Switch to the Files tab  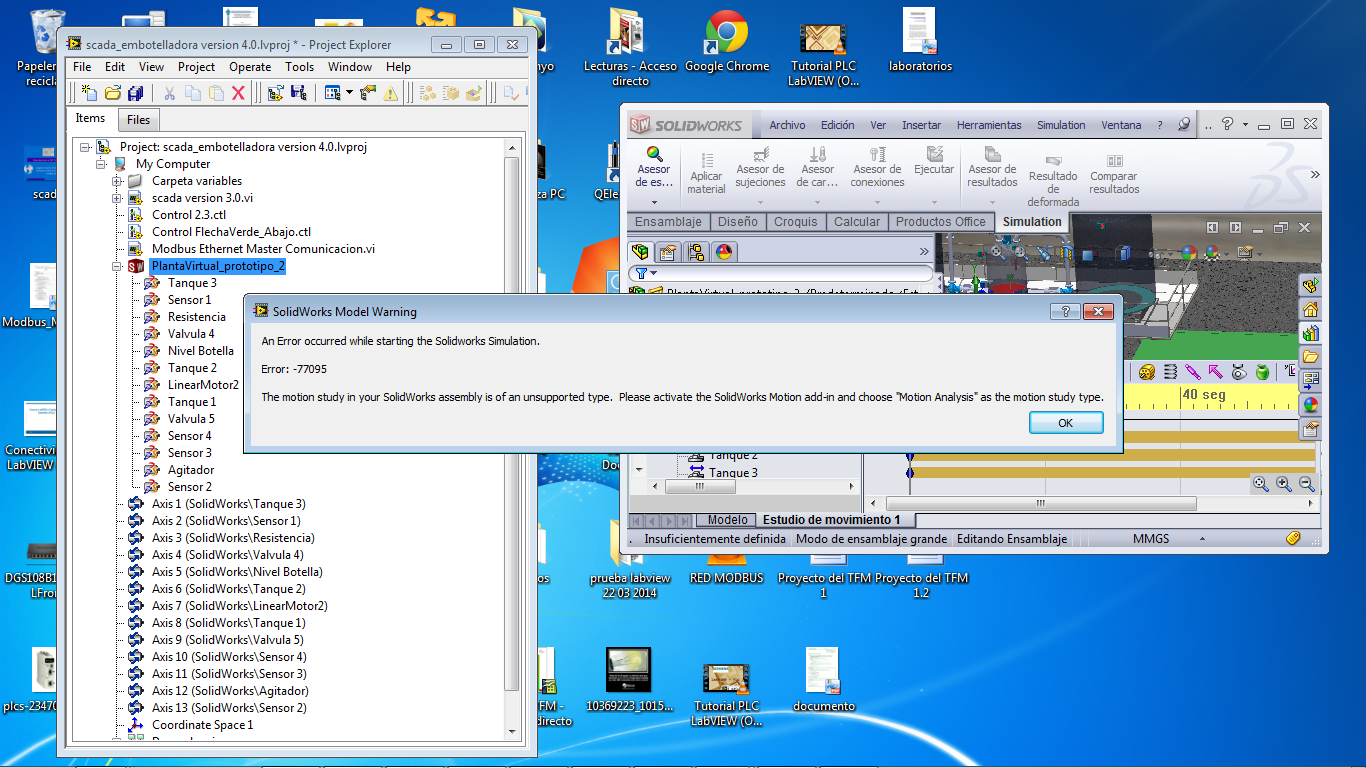click(139, 120)
